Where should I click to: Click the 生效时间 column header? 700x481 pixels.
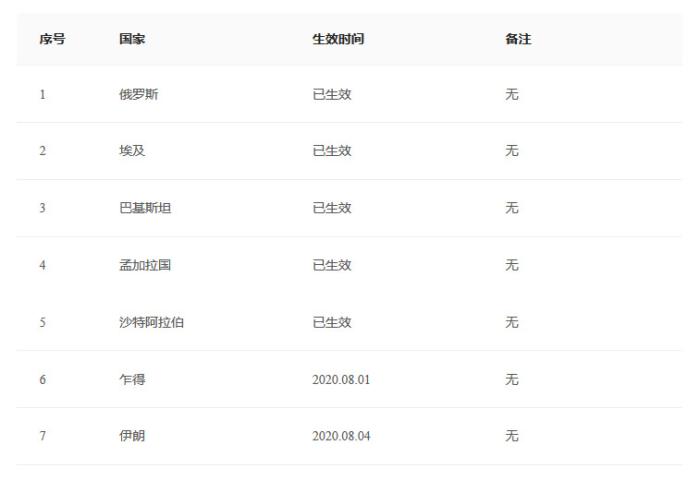pos(338,39)
